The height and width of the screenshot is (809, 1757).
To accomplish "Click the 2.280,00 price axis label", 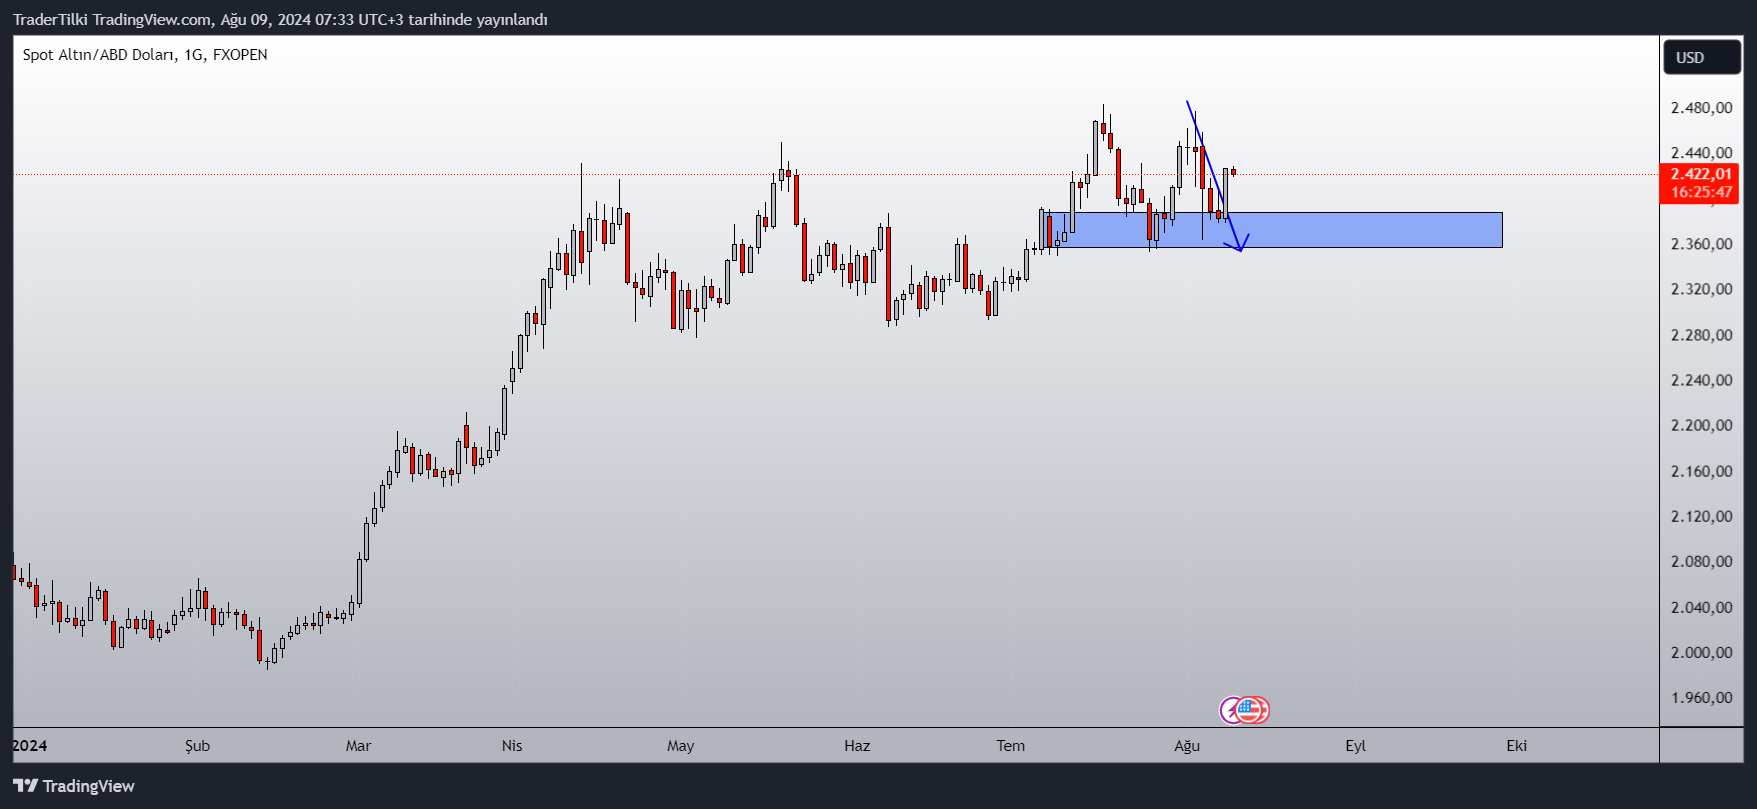I will click(1701, 335).
